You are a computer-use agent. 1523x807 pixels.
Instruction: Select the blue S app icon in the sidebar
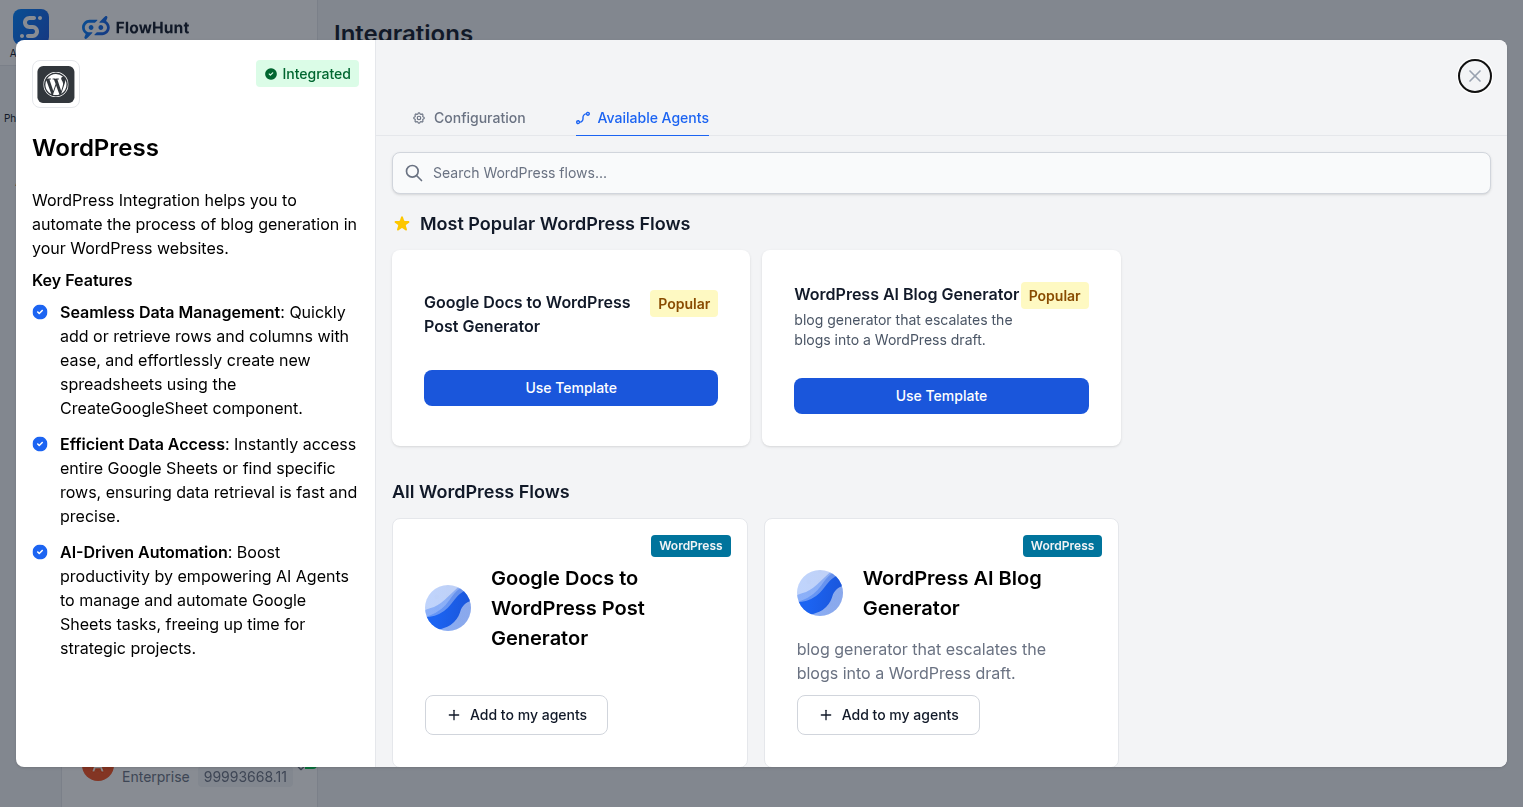(29, 24)
